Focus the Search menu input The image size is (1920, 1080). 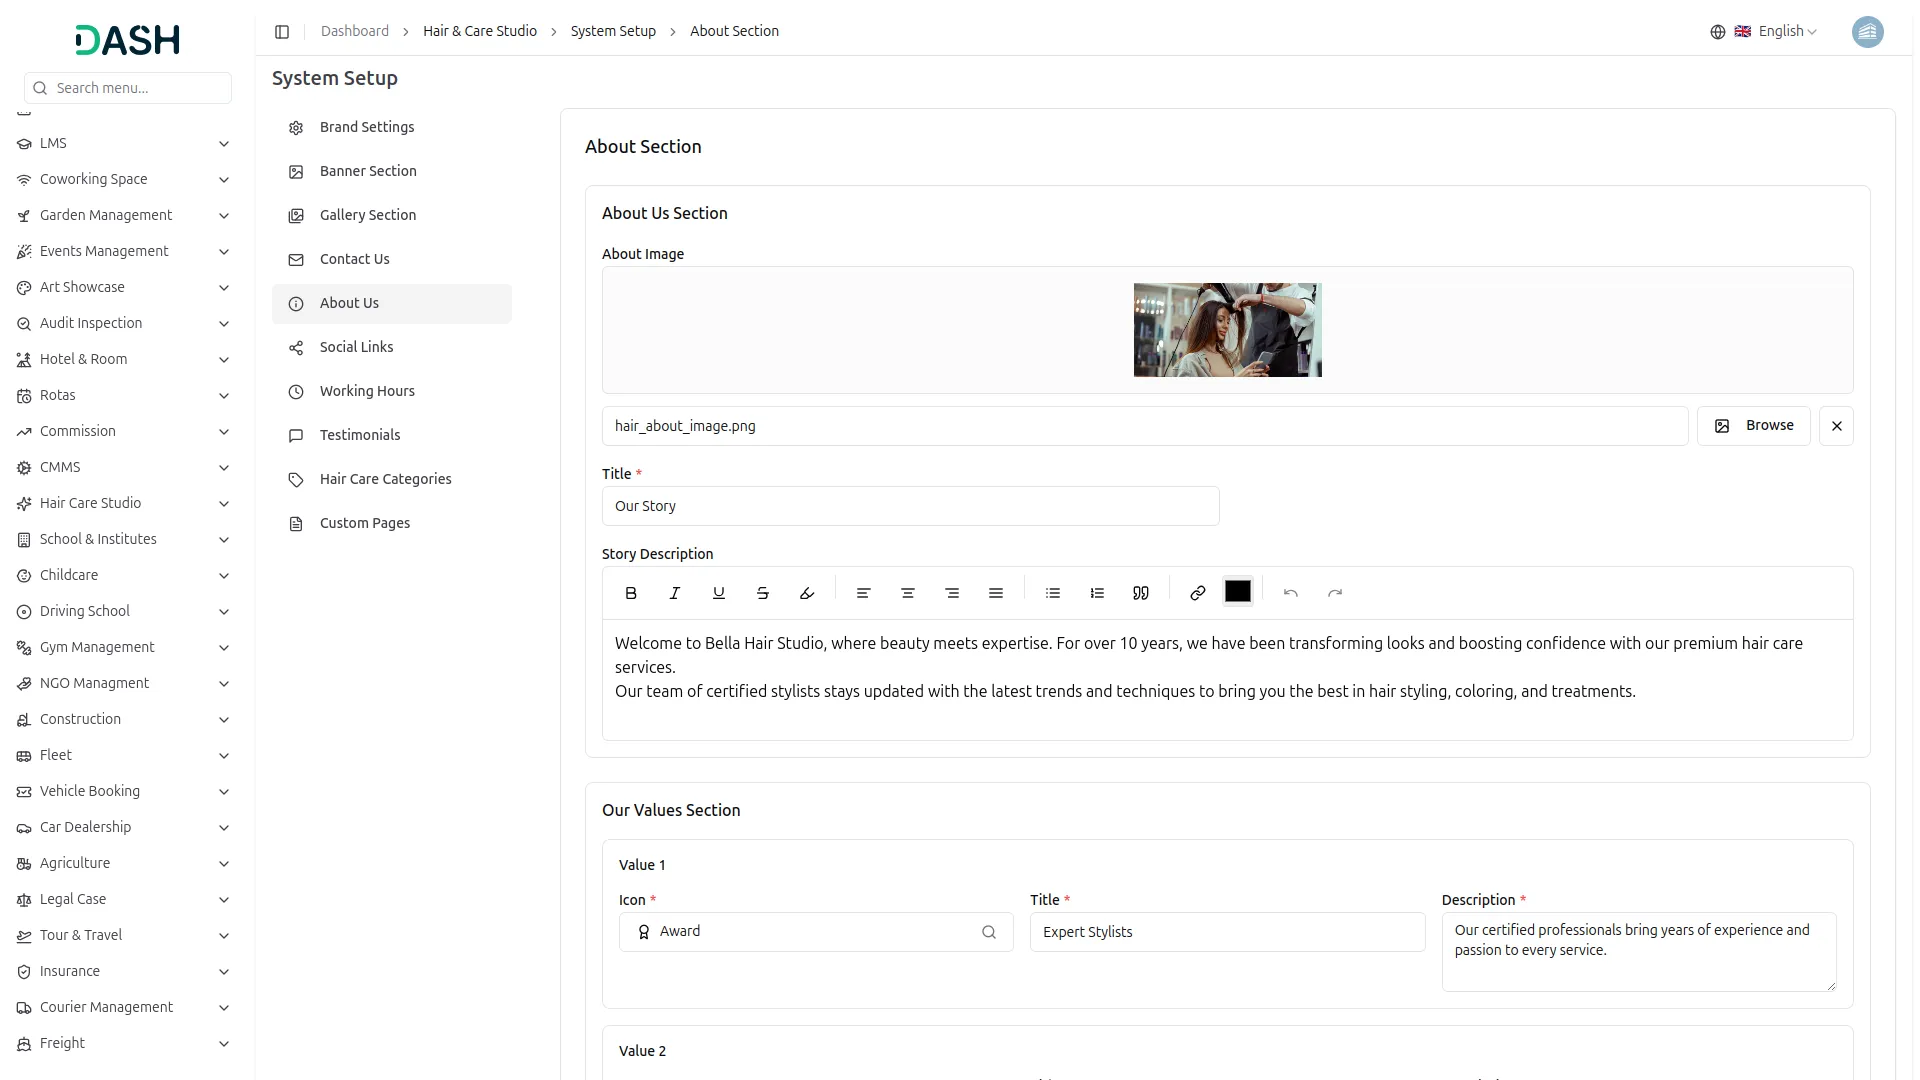click(128, 88)
